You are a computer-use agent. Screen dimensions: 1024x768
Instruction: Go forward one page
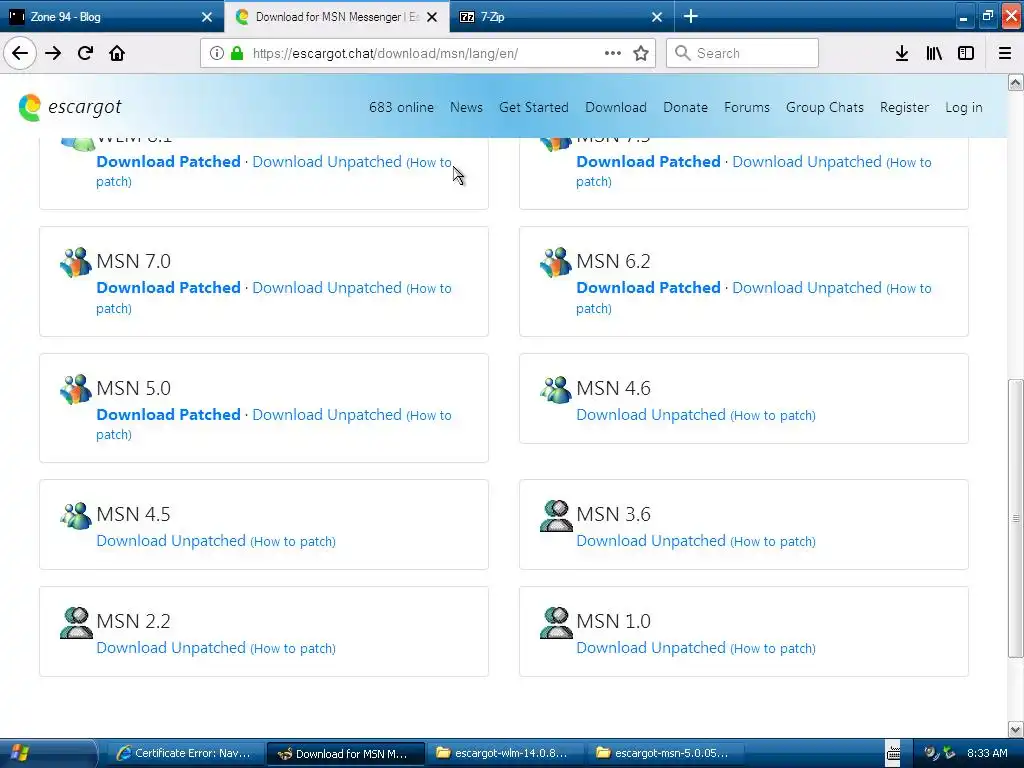tap(53, 53)
